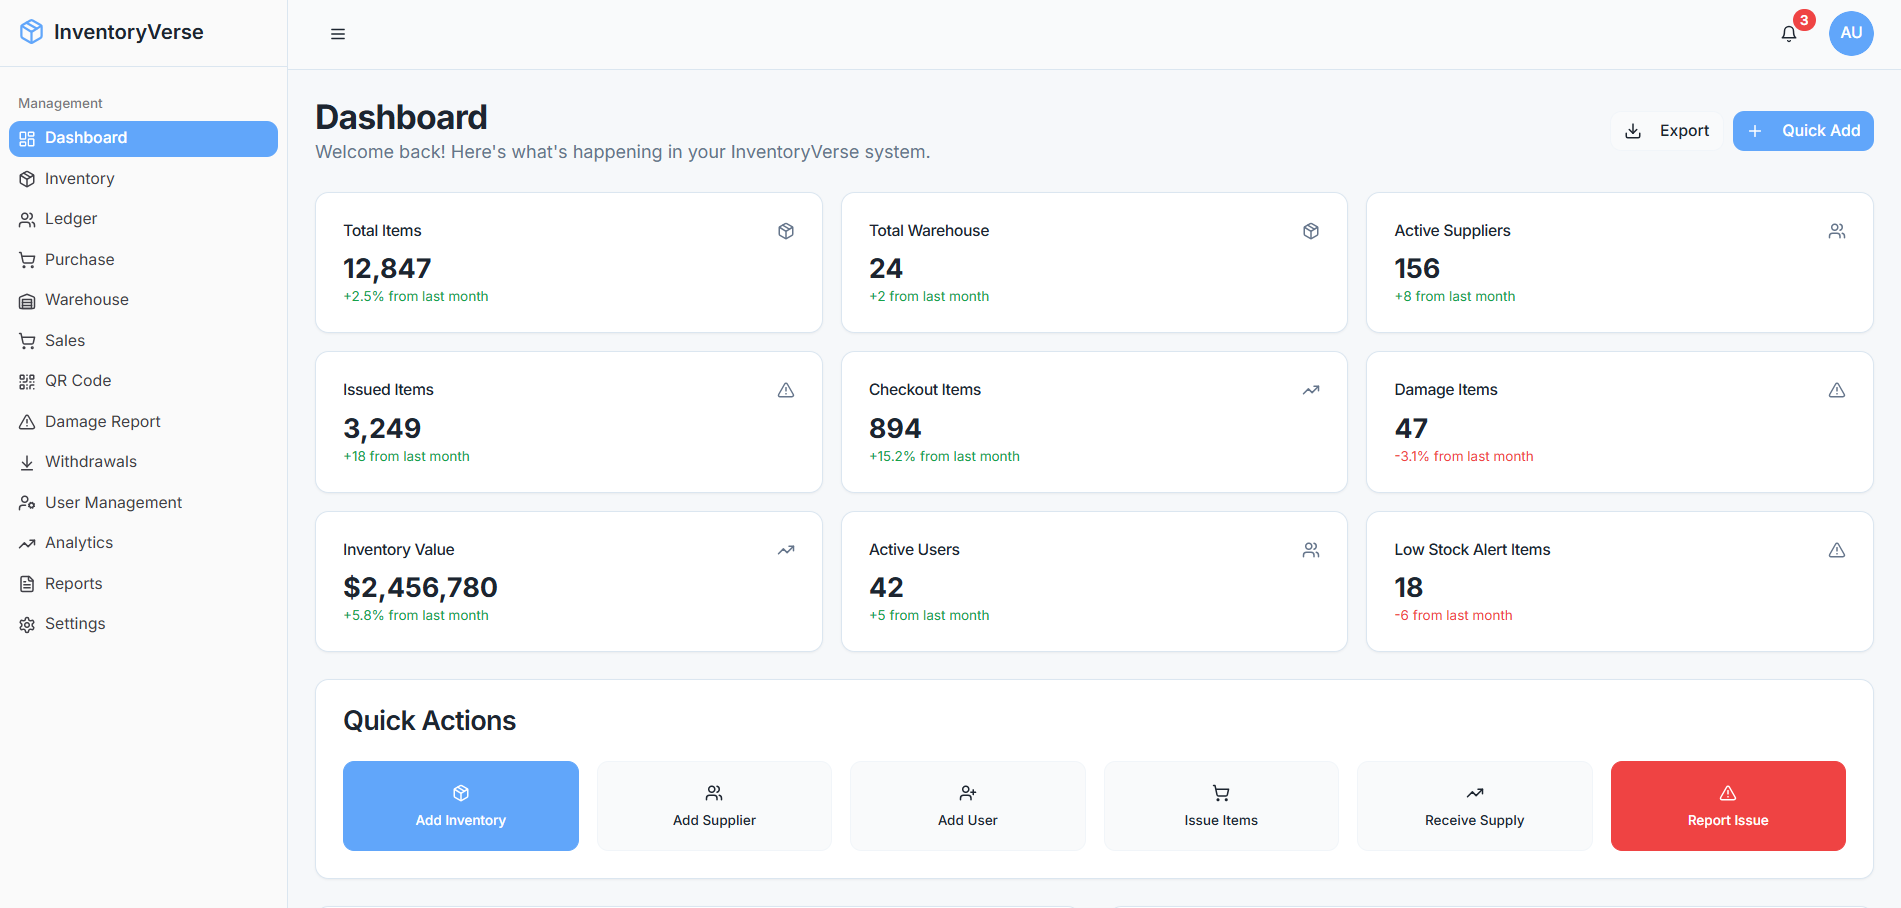The image size is (1901, 908).
Task: Click the Receive Supply quick action
Action: pyautogui.click(x=1474, y=806)
